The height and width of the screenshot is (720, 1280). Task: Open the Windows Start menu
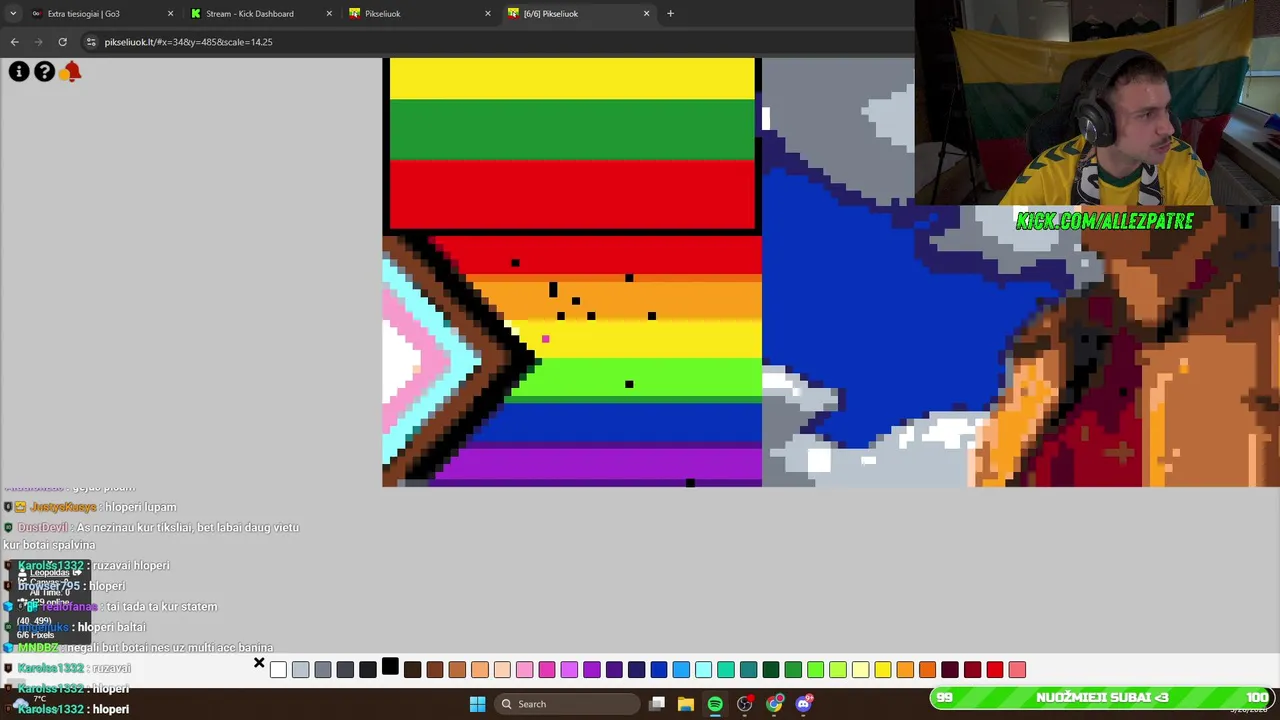[477, 704]
